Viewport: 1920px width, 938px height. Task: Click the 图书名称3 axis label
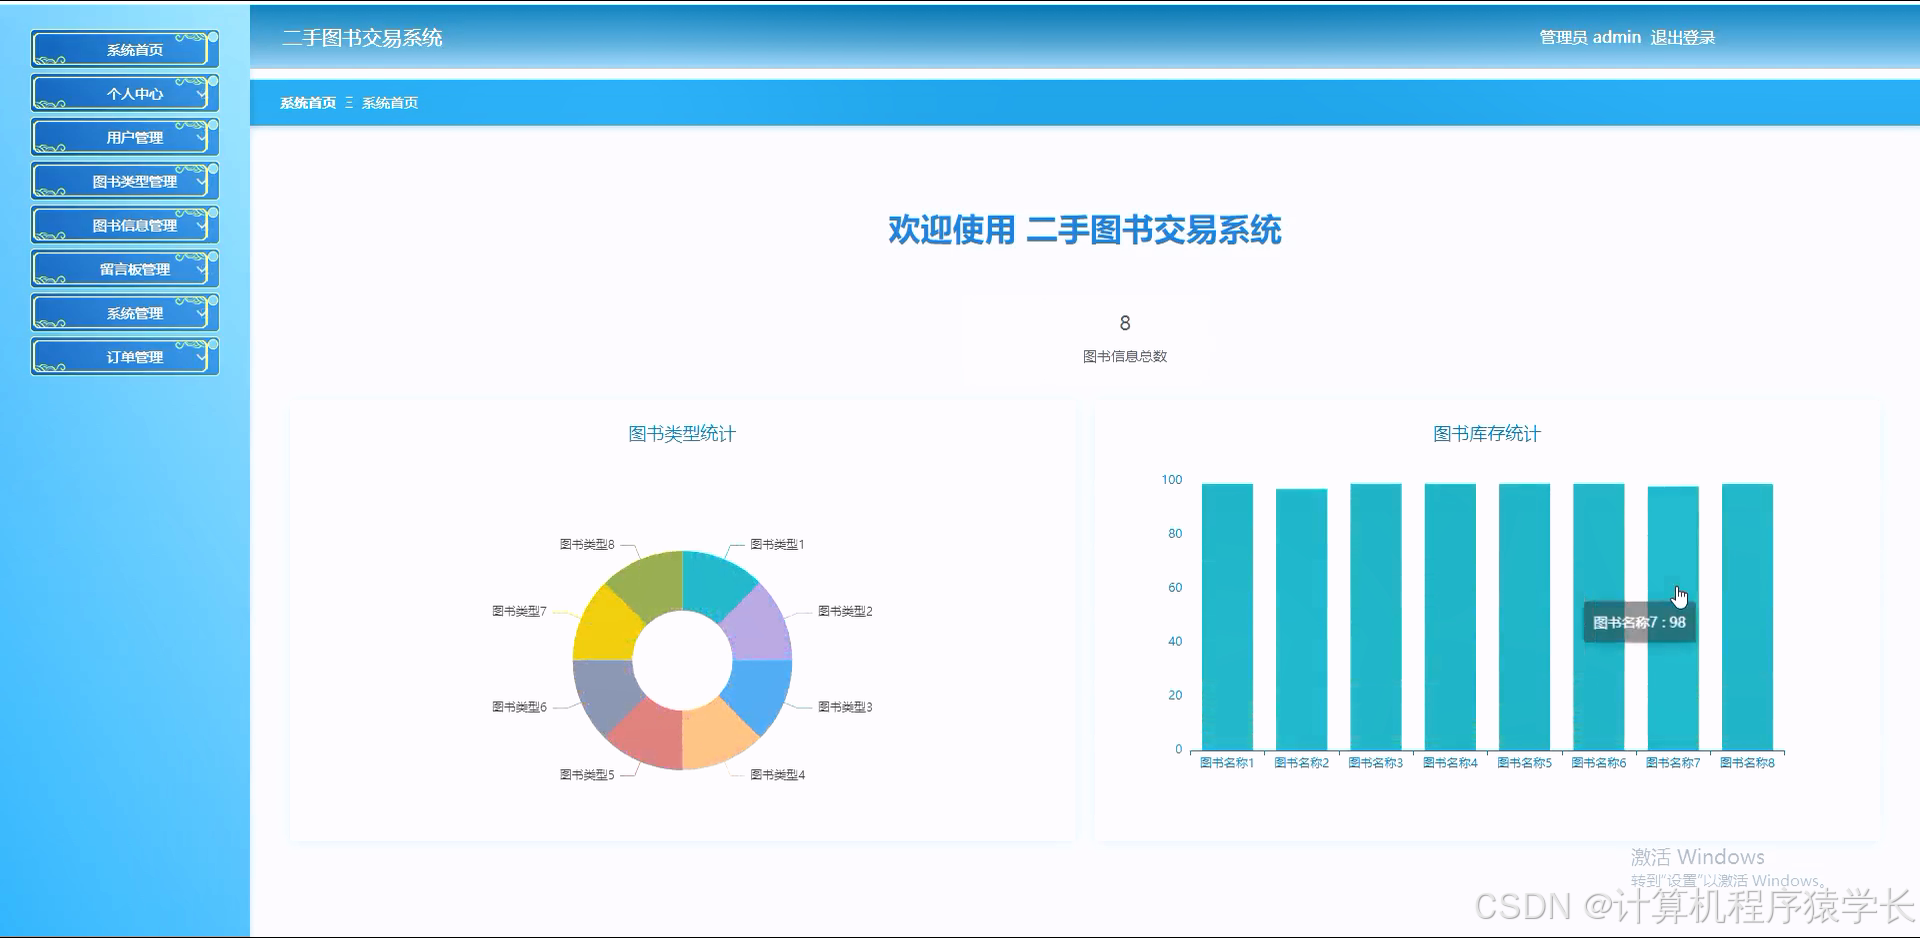tap(1376, 763)
